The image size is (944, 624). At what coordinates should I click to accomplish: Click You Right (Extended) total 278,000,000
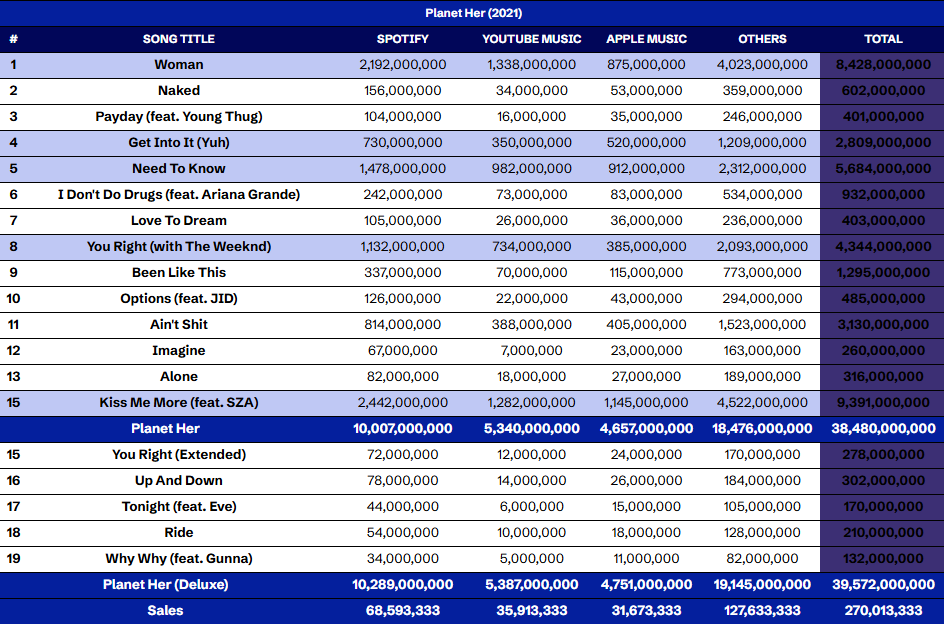[883, 454]
